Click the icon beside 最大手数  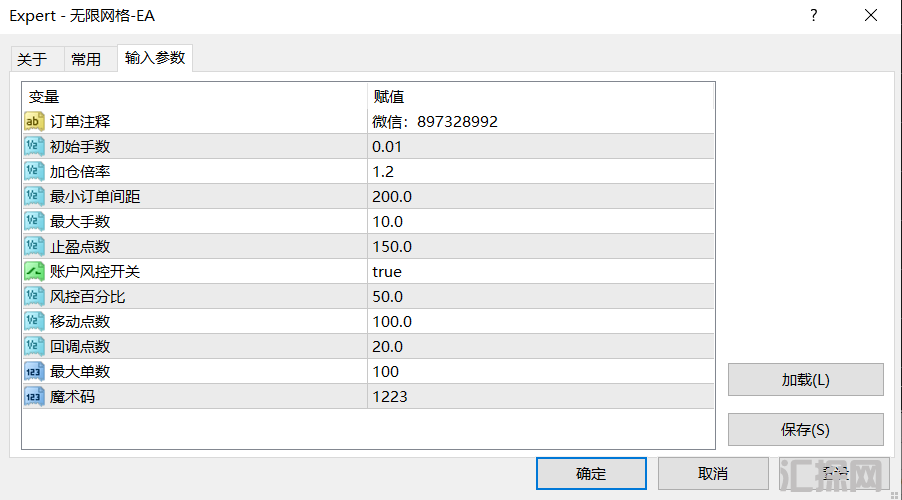34,222
